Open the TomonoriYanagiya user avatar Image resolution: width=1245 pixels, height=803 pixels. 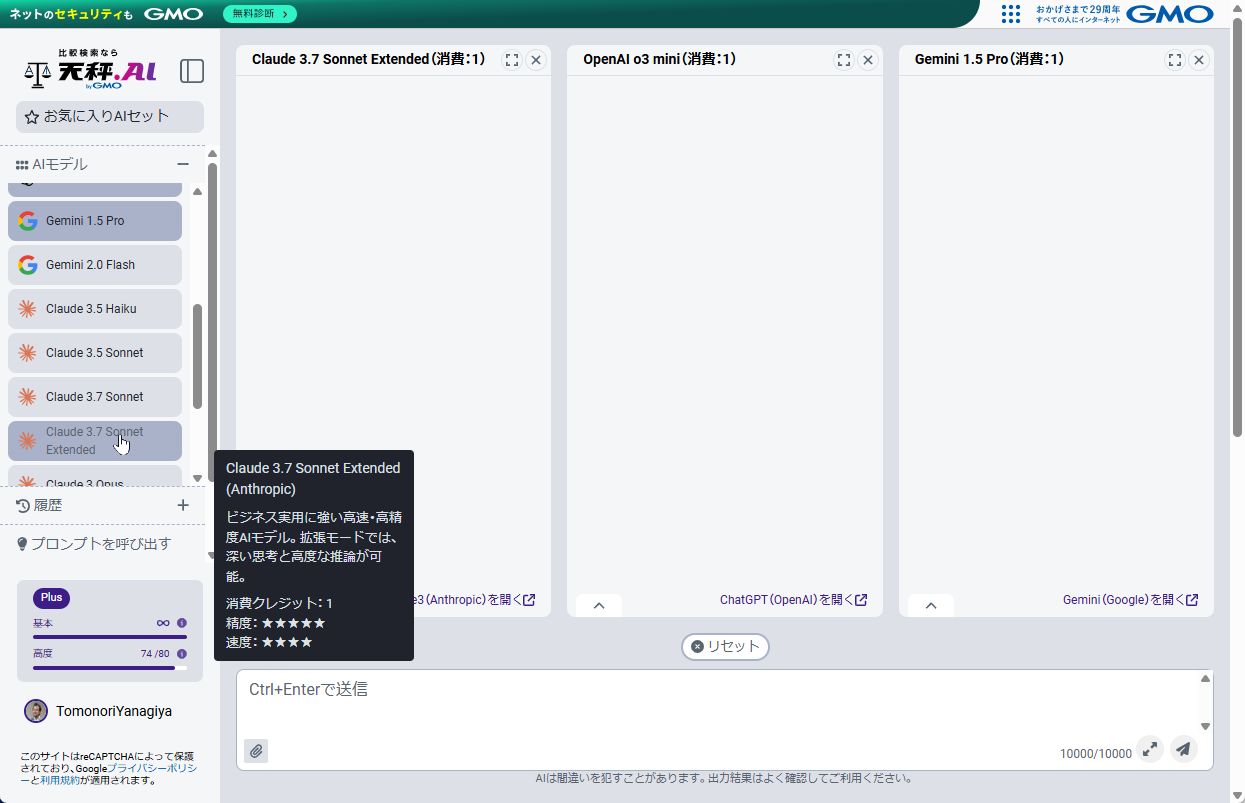click(x=36, y=711)
